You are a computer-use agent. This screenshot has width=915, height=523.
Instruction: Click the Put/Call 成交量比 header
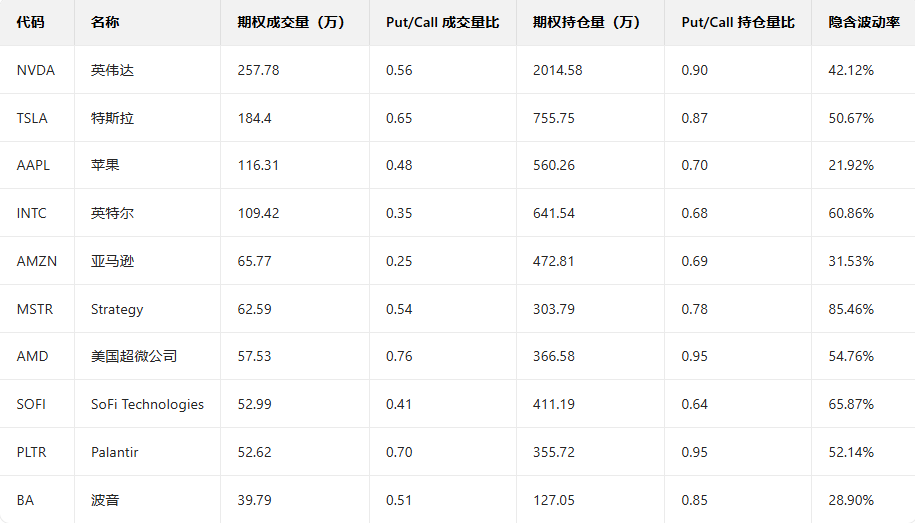(x=442, y=22)
